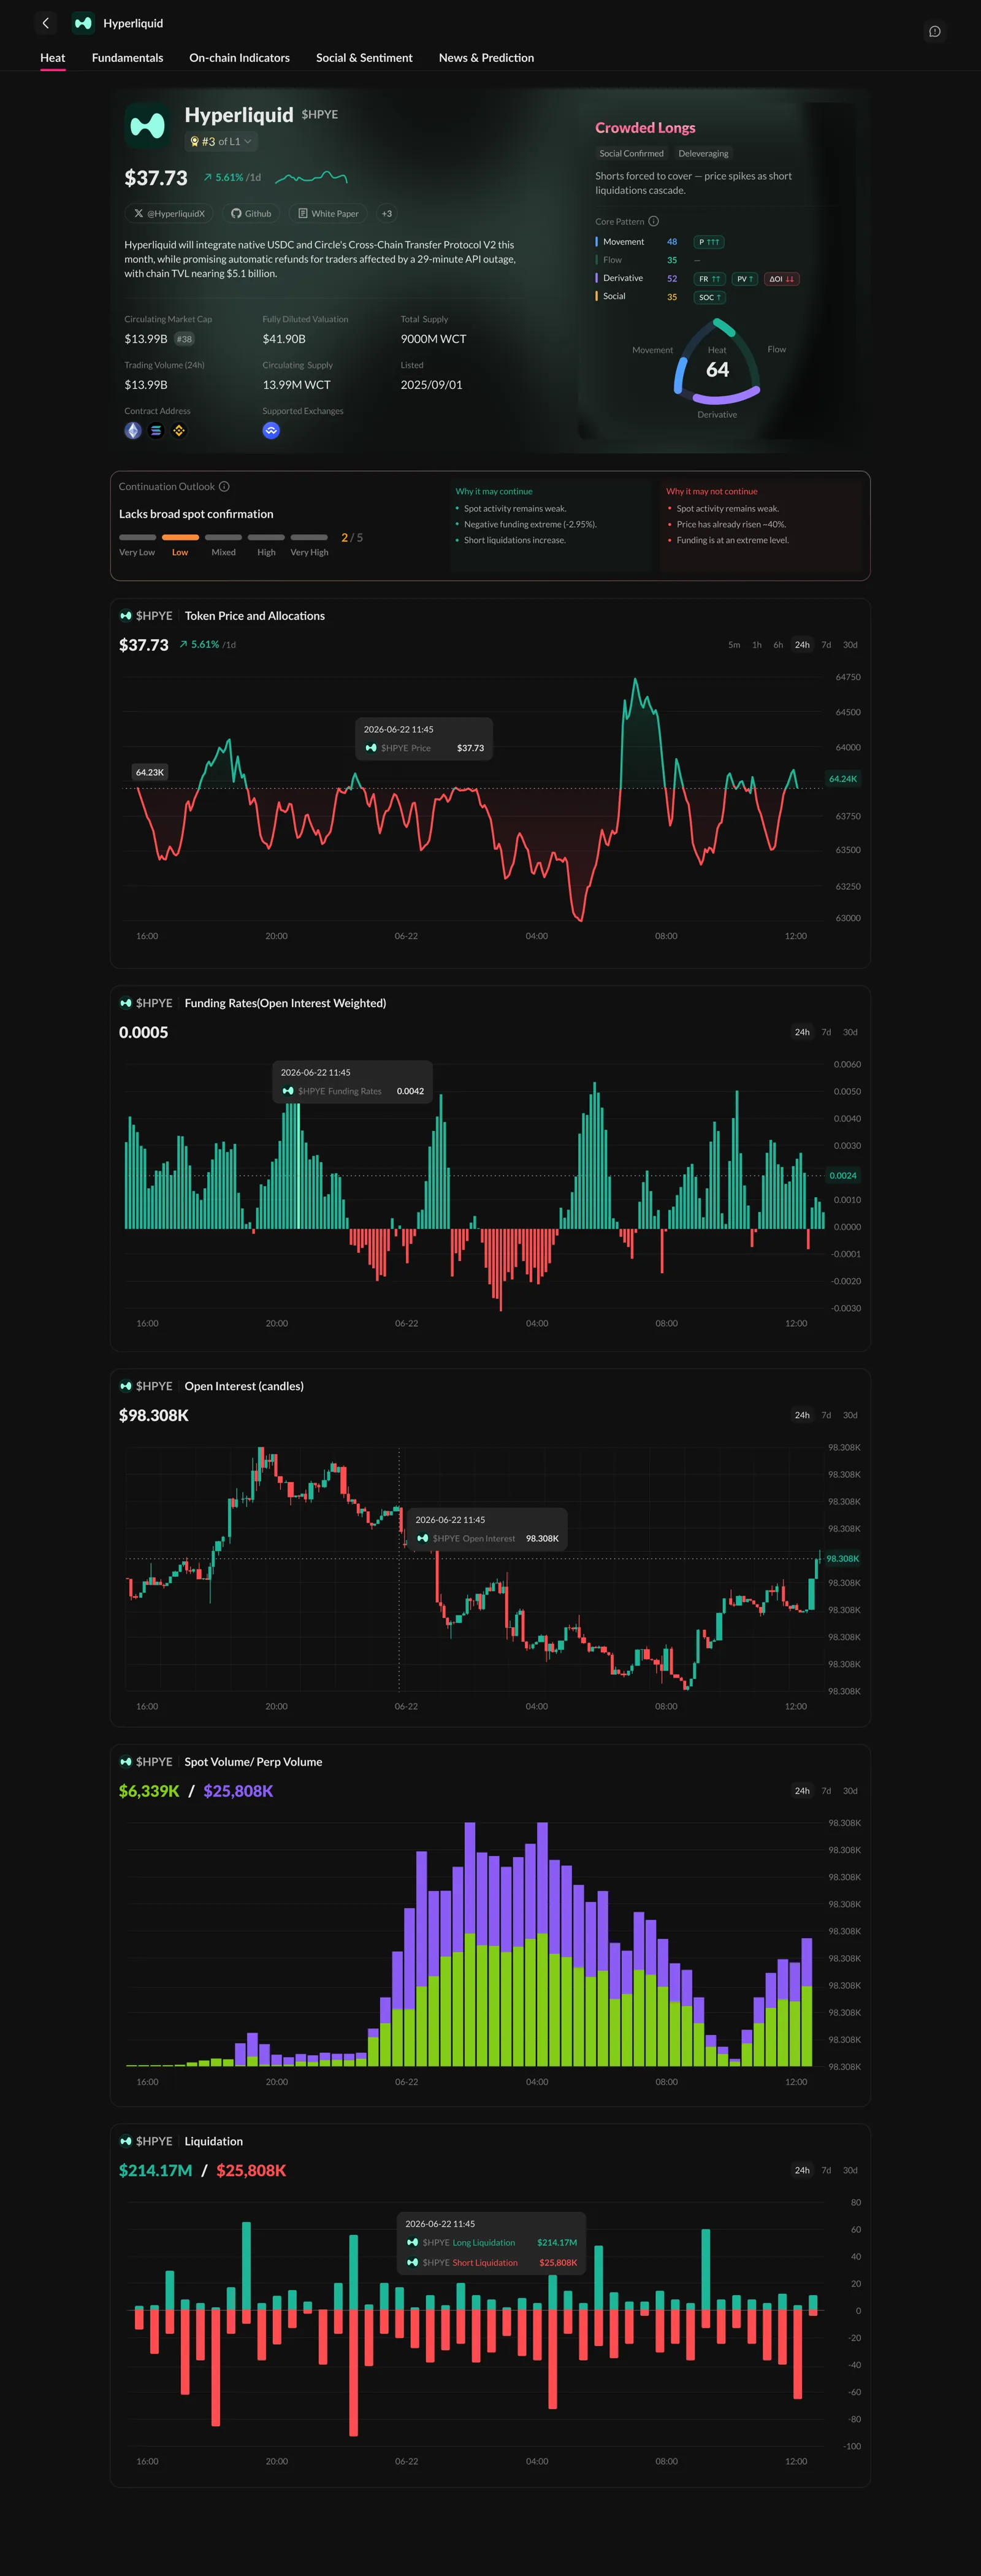The height and width of the screenshot is (2576, 981).
Task: Click the Very High segment of outlook bar
Action: (x=309, y=538)
